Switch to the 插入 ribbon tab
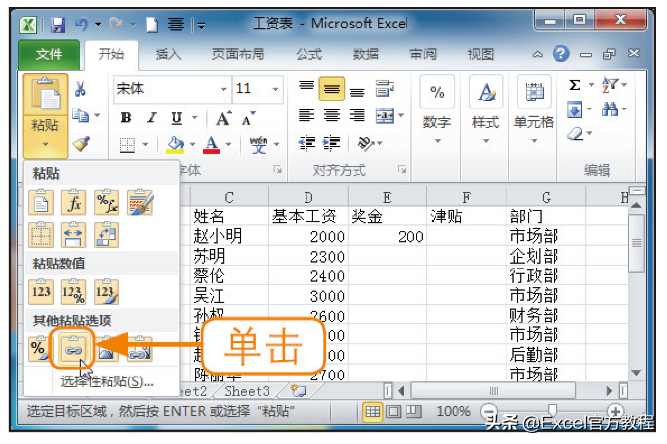667x444 pixels. pyautogui.click(x=168, y=54)
